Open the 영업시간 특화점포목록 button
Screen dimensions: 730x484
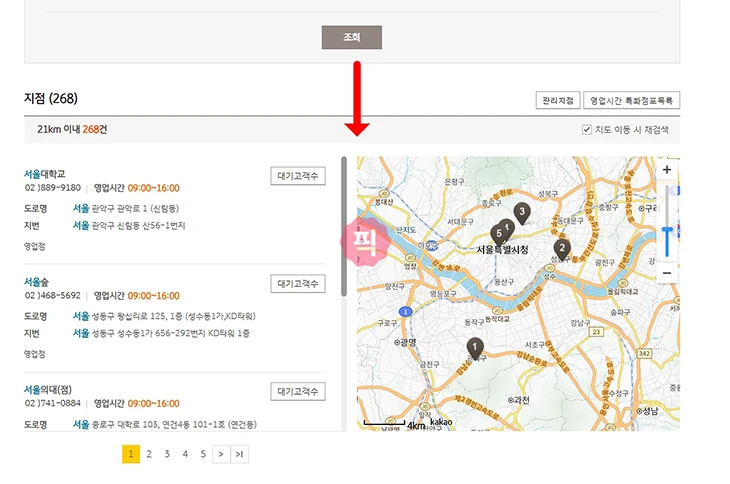click(631, 100)
